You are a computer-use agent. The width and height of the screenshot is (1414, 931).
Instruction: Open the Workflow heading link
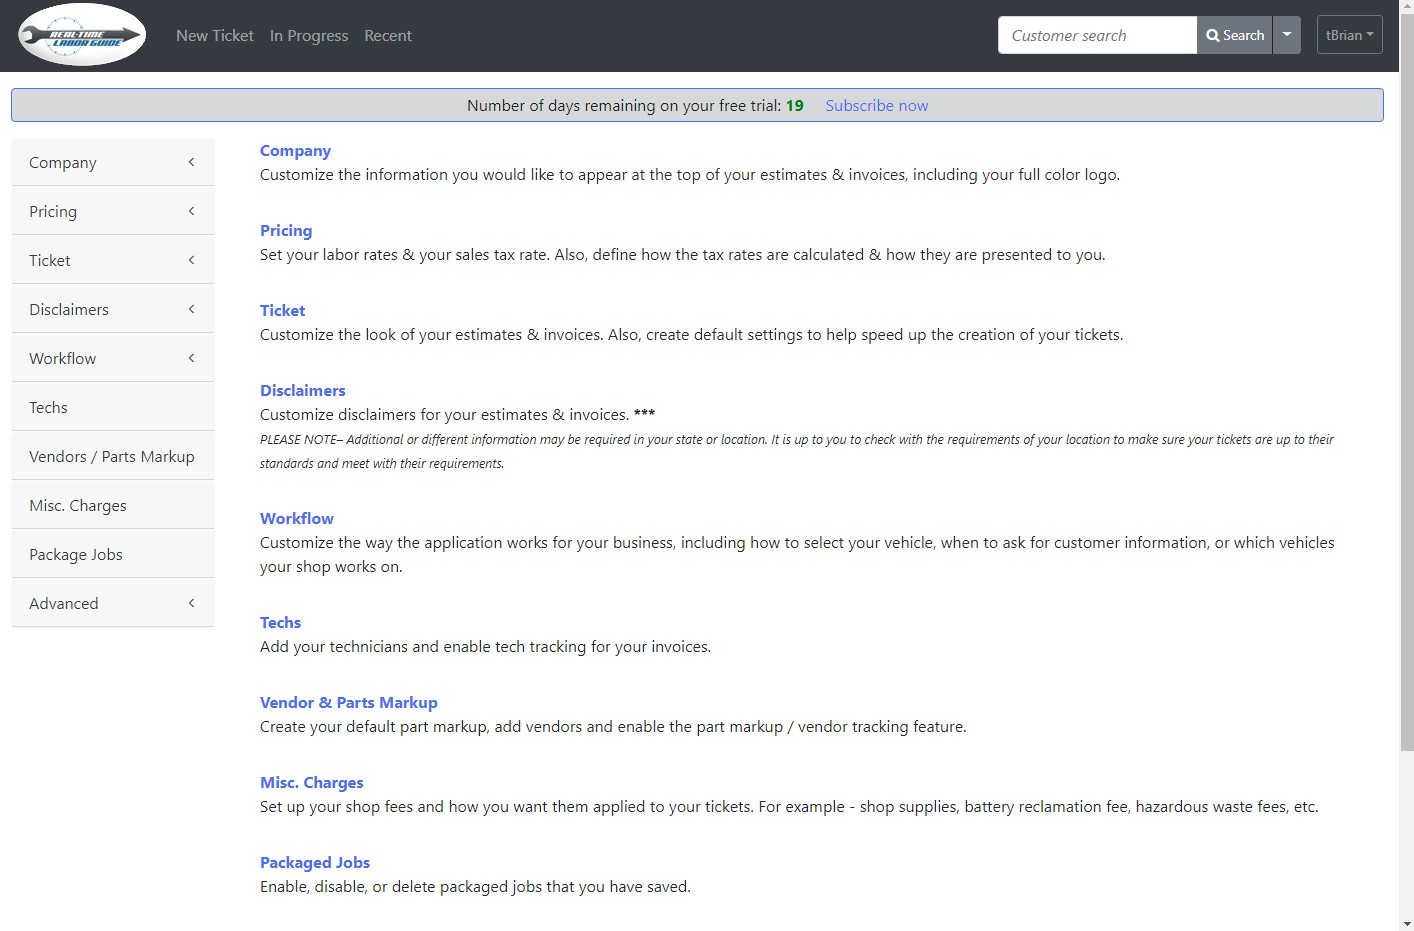297,518
